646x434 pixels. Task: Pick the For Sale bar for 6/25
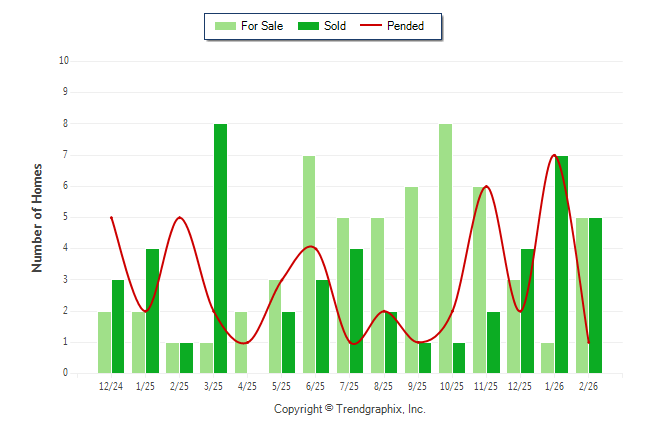pos(309,264)
